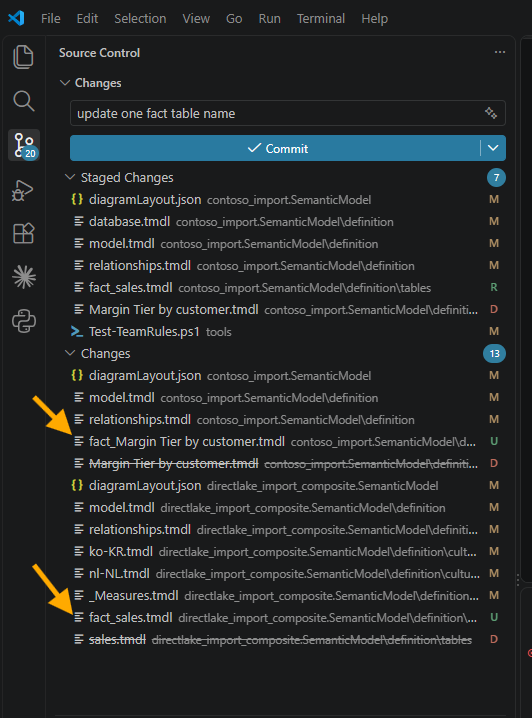Click the Source Control panel title
The height and width of the screenshot is (718, 532).
(x=99, y=53)
